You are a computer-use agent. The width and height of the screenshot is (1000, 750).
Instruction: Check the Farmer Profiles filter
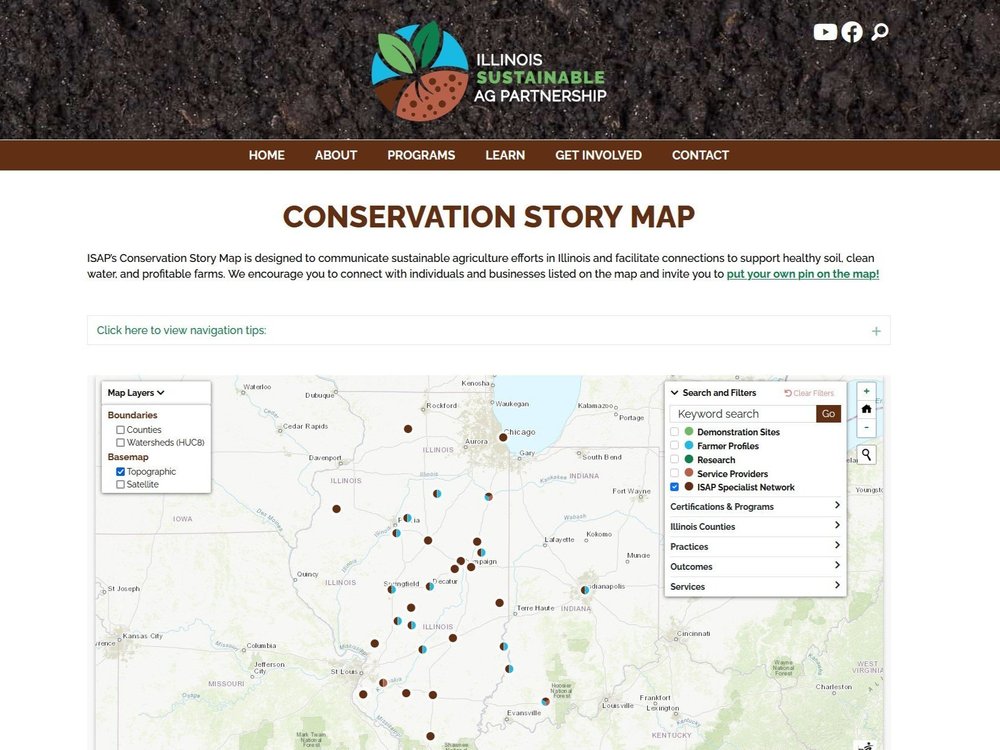point(675,446)
